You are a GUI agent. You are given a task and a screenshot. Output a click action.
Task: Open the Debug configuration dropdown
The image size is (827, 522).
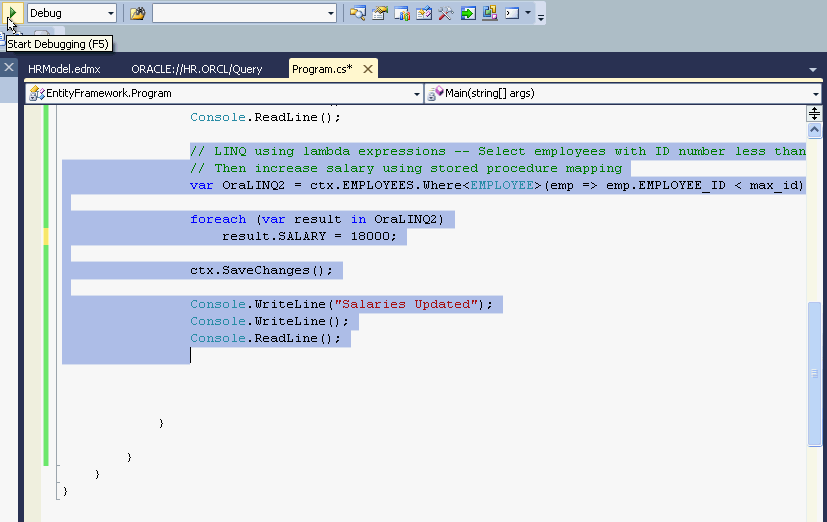tap(110, 13)
